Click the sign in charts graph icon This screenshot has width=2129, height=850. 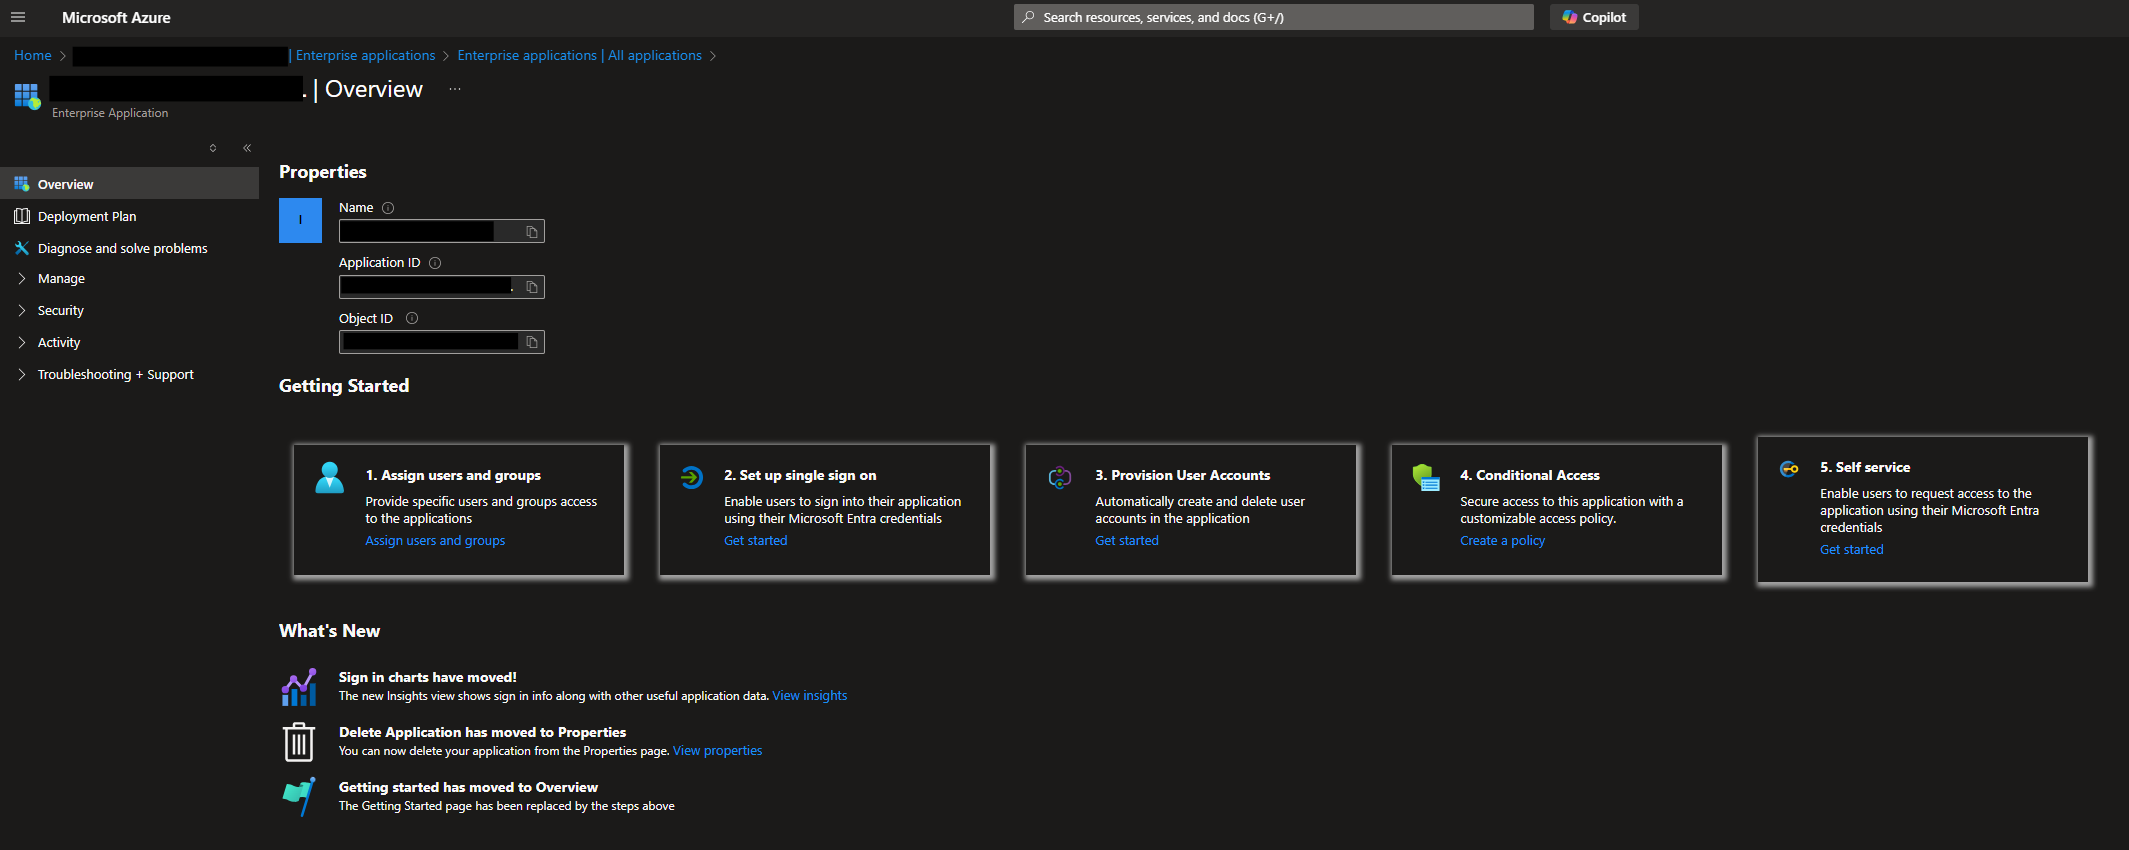(x=299, y=687)
